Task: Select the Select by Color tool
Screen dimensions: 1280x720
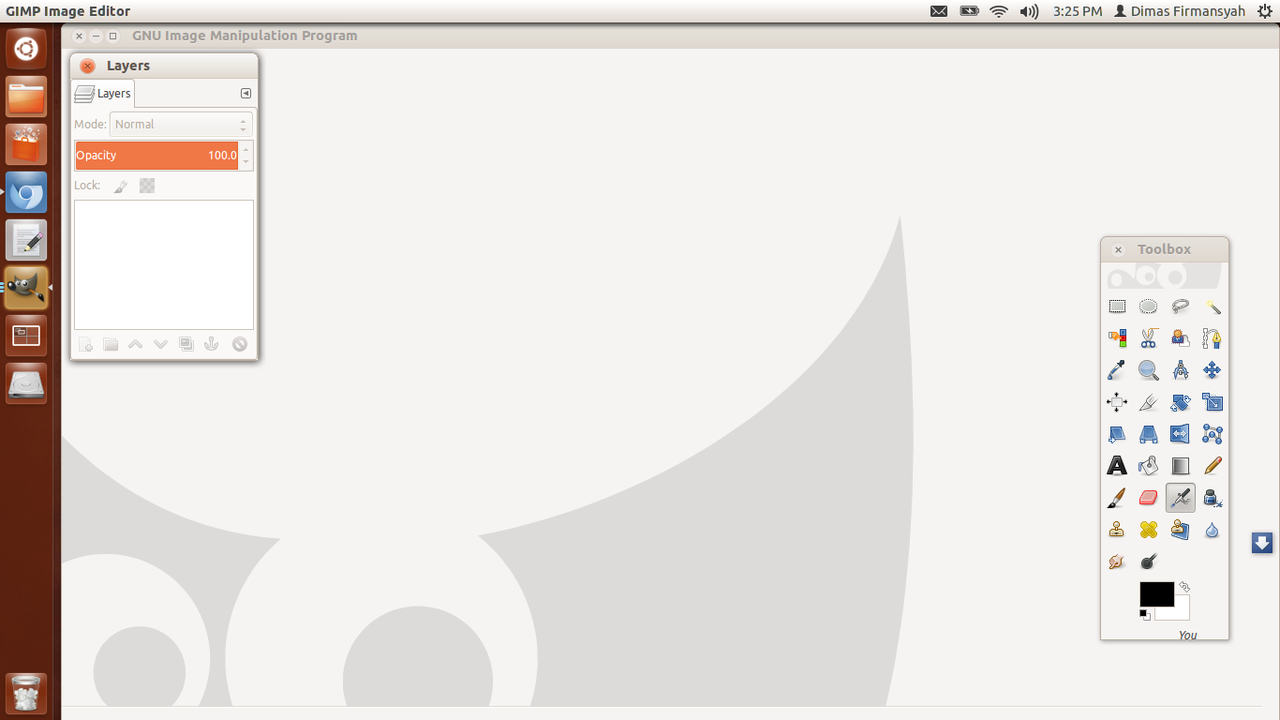Action: (1117, 339)
